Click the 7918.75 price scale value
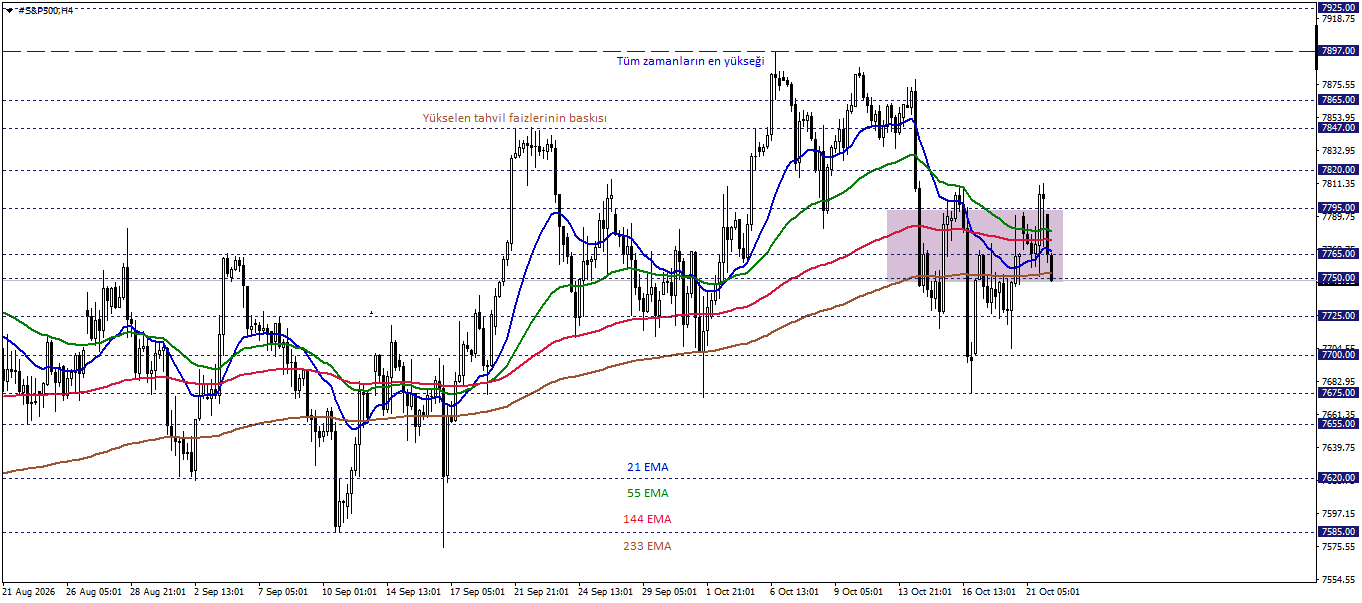 [x=1338, y=19]
